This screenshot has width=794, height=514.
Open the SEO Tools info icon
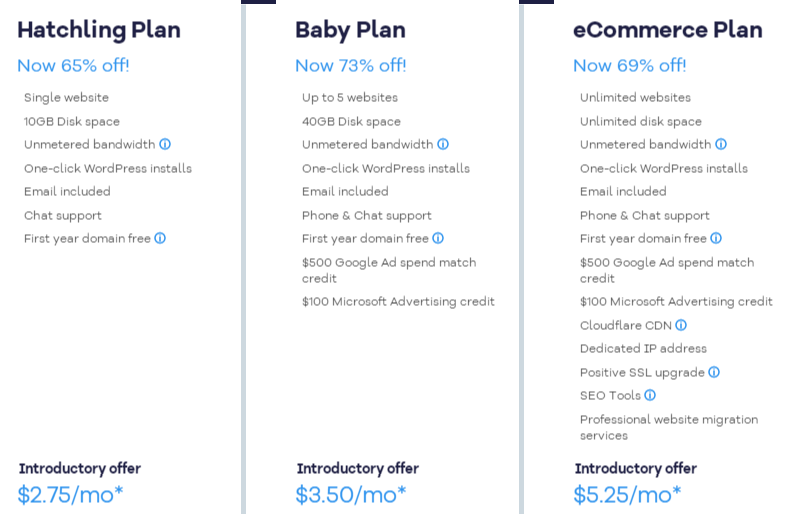point(650,396)
